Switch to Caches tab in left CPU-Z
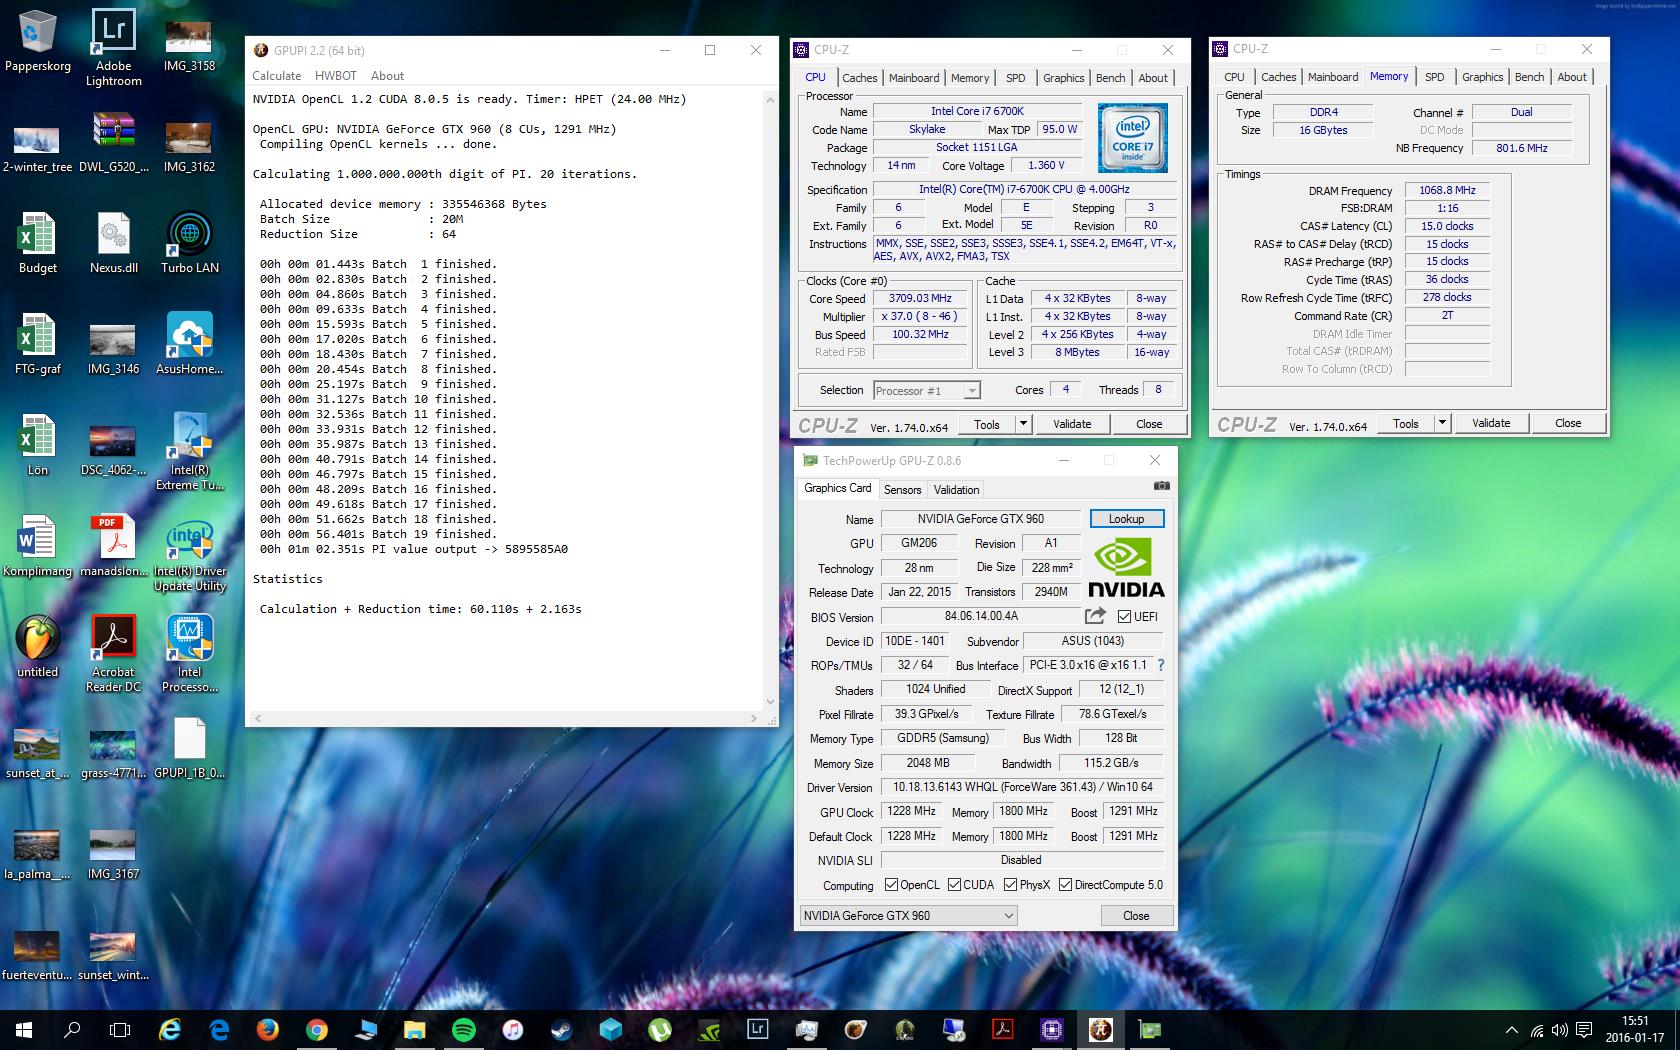This screenshot has height=1050, width=1680. click(x=859, y=78)
